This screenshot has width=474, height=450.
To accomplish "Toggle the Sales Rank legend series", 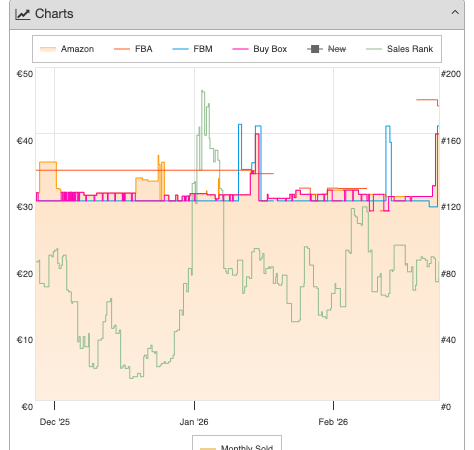I will click(x=399, y=49).
